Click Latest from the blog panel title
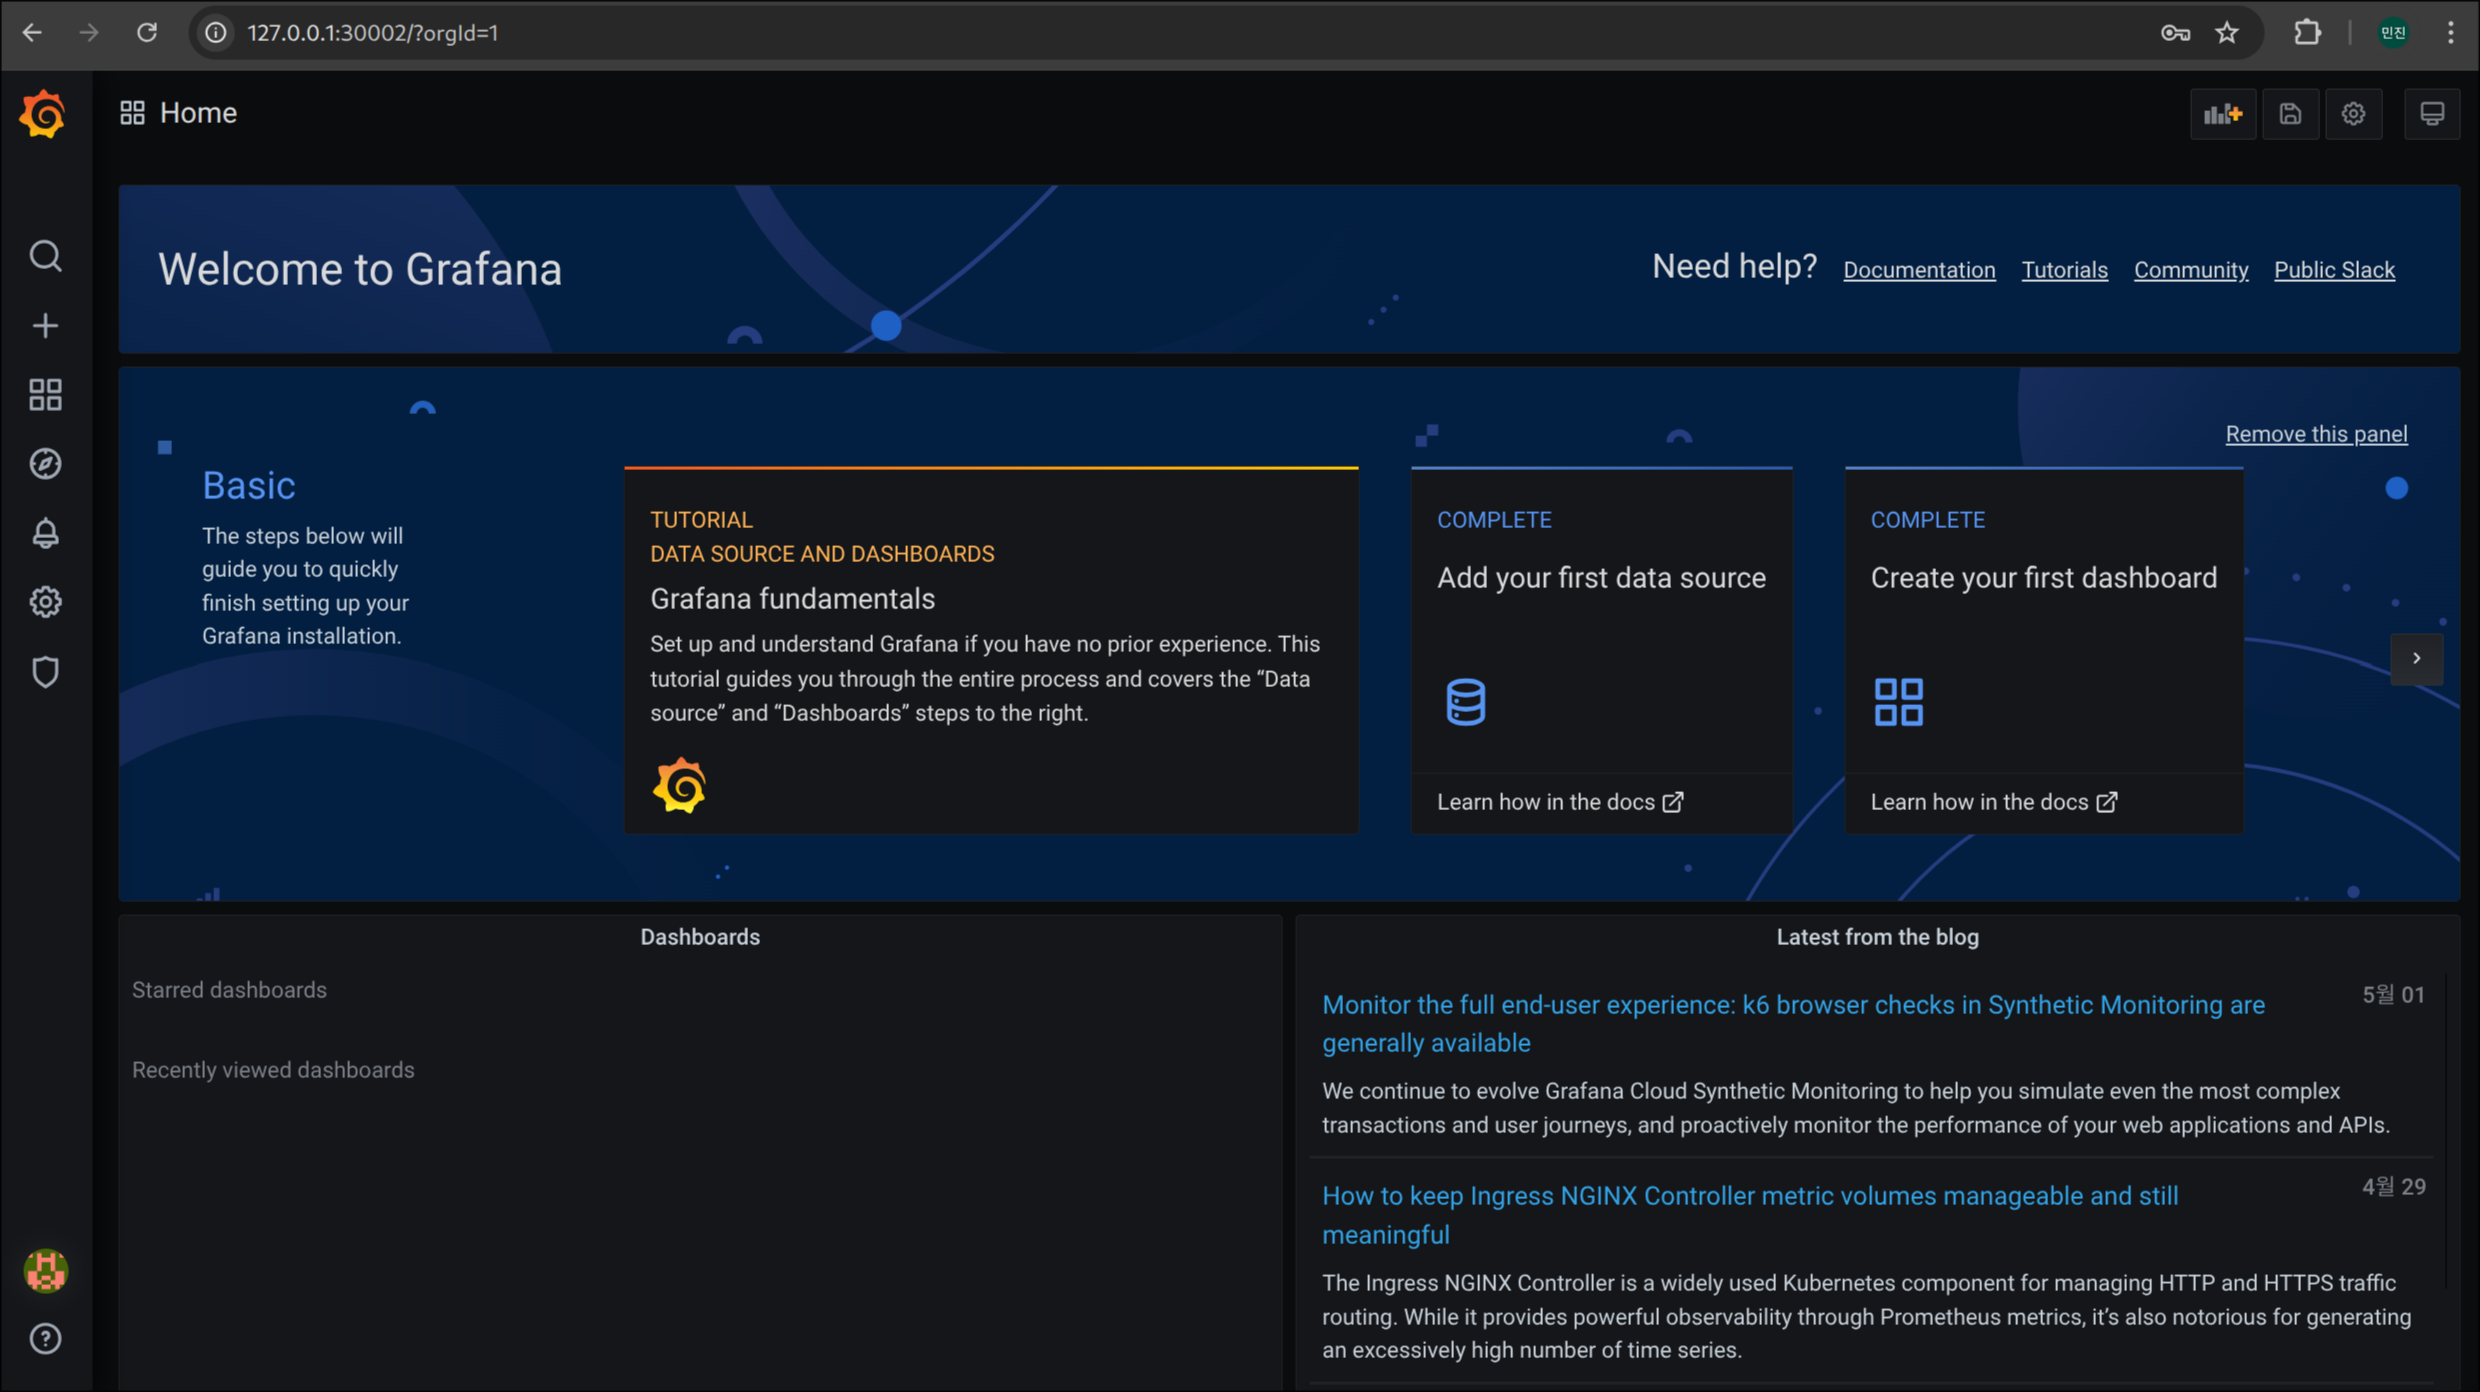2480x1392 pixels. pyautogui.click(x=1877, y=937)
